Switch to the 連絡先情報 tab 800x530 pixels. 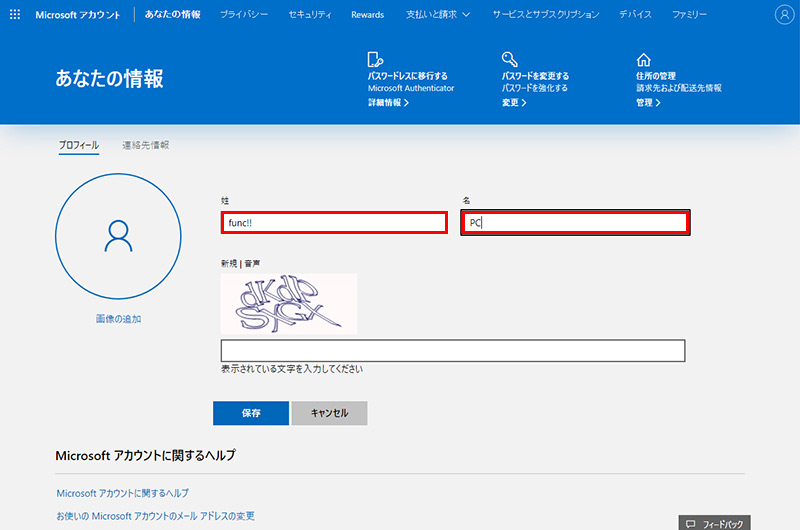(145, 145)
